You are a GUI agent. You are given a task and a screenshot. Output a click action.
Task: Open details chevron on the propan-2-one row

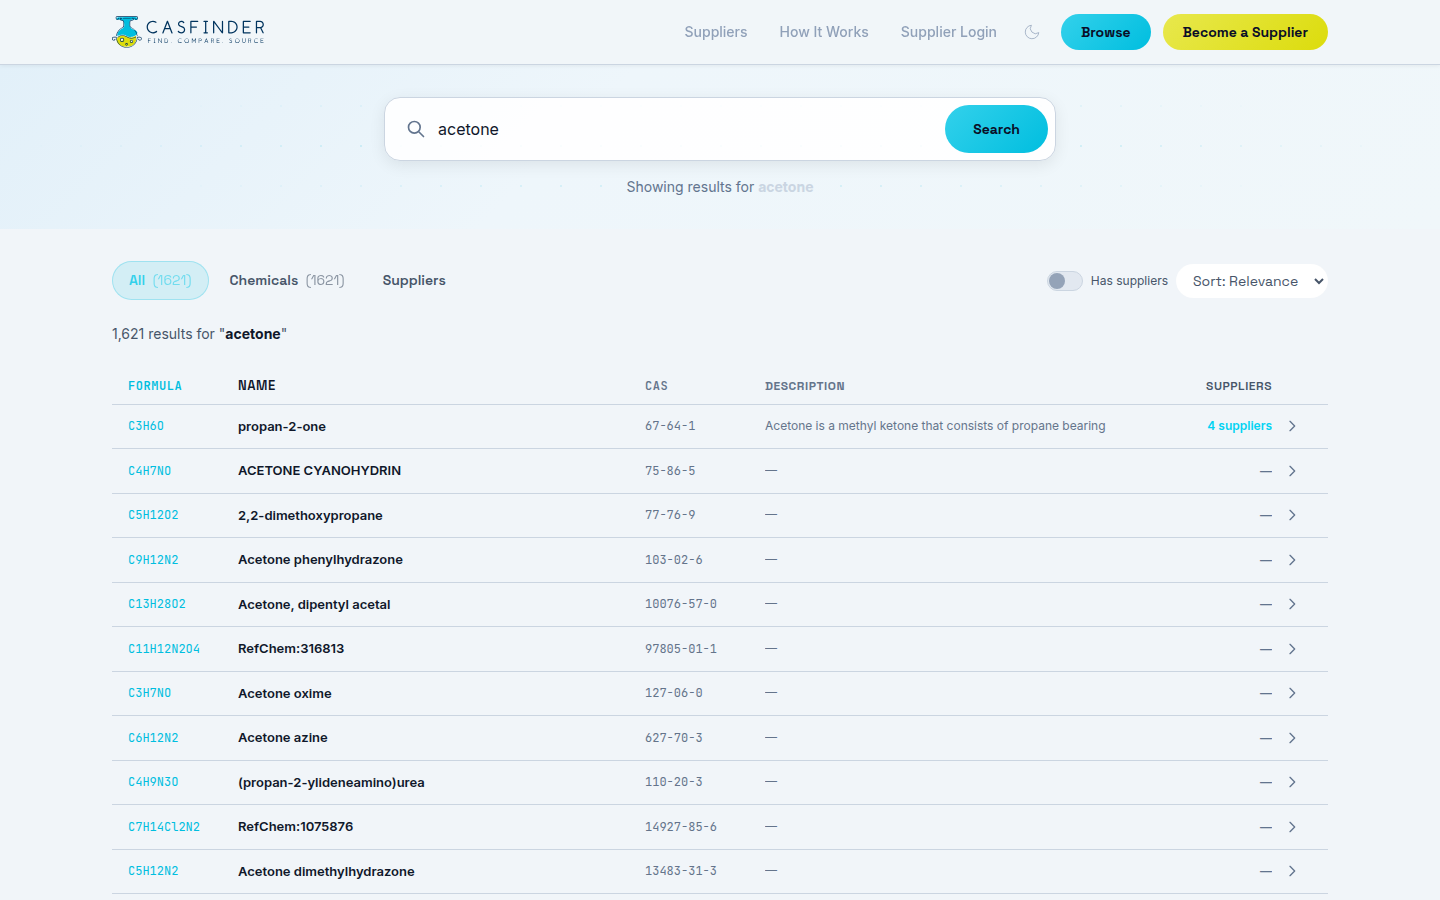[1292, 426]
